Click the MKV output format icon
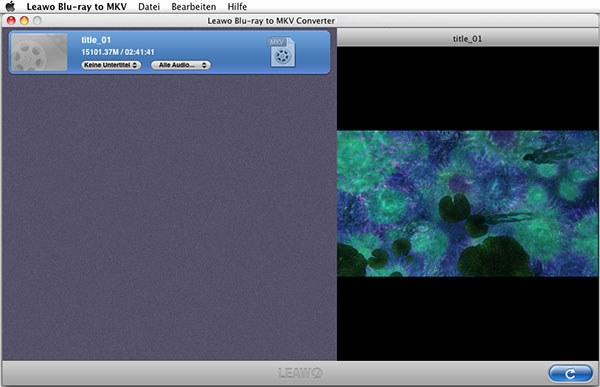600x387 pixels. (282, 52)
